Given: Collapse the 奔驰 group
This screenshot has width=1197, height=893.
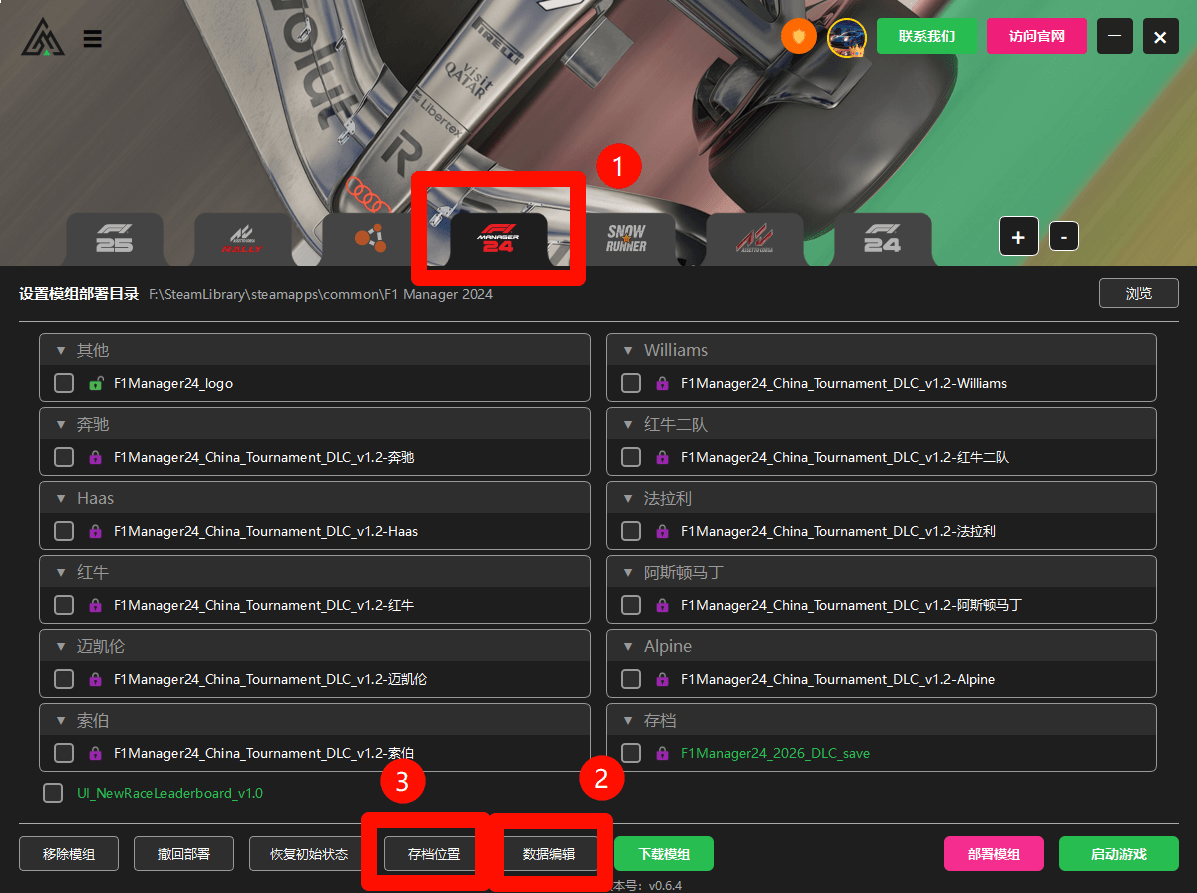Looking at the screenshot, I should [x=61, y=425].
